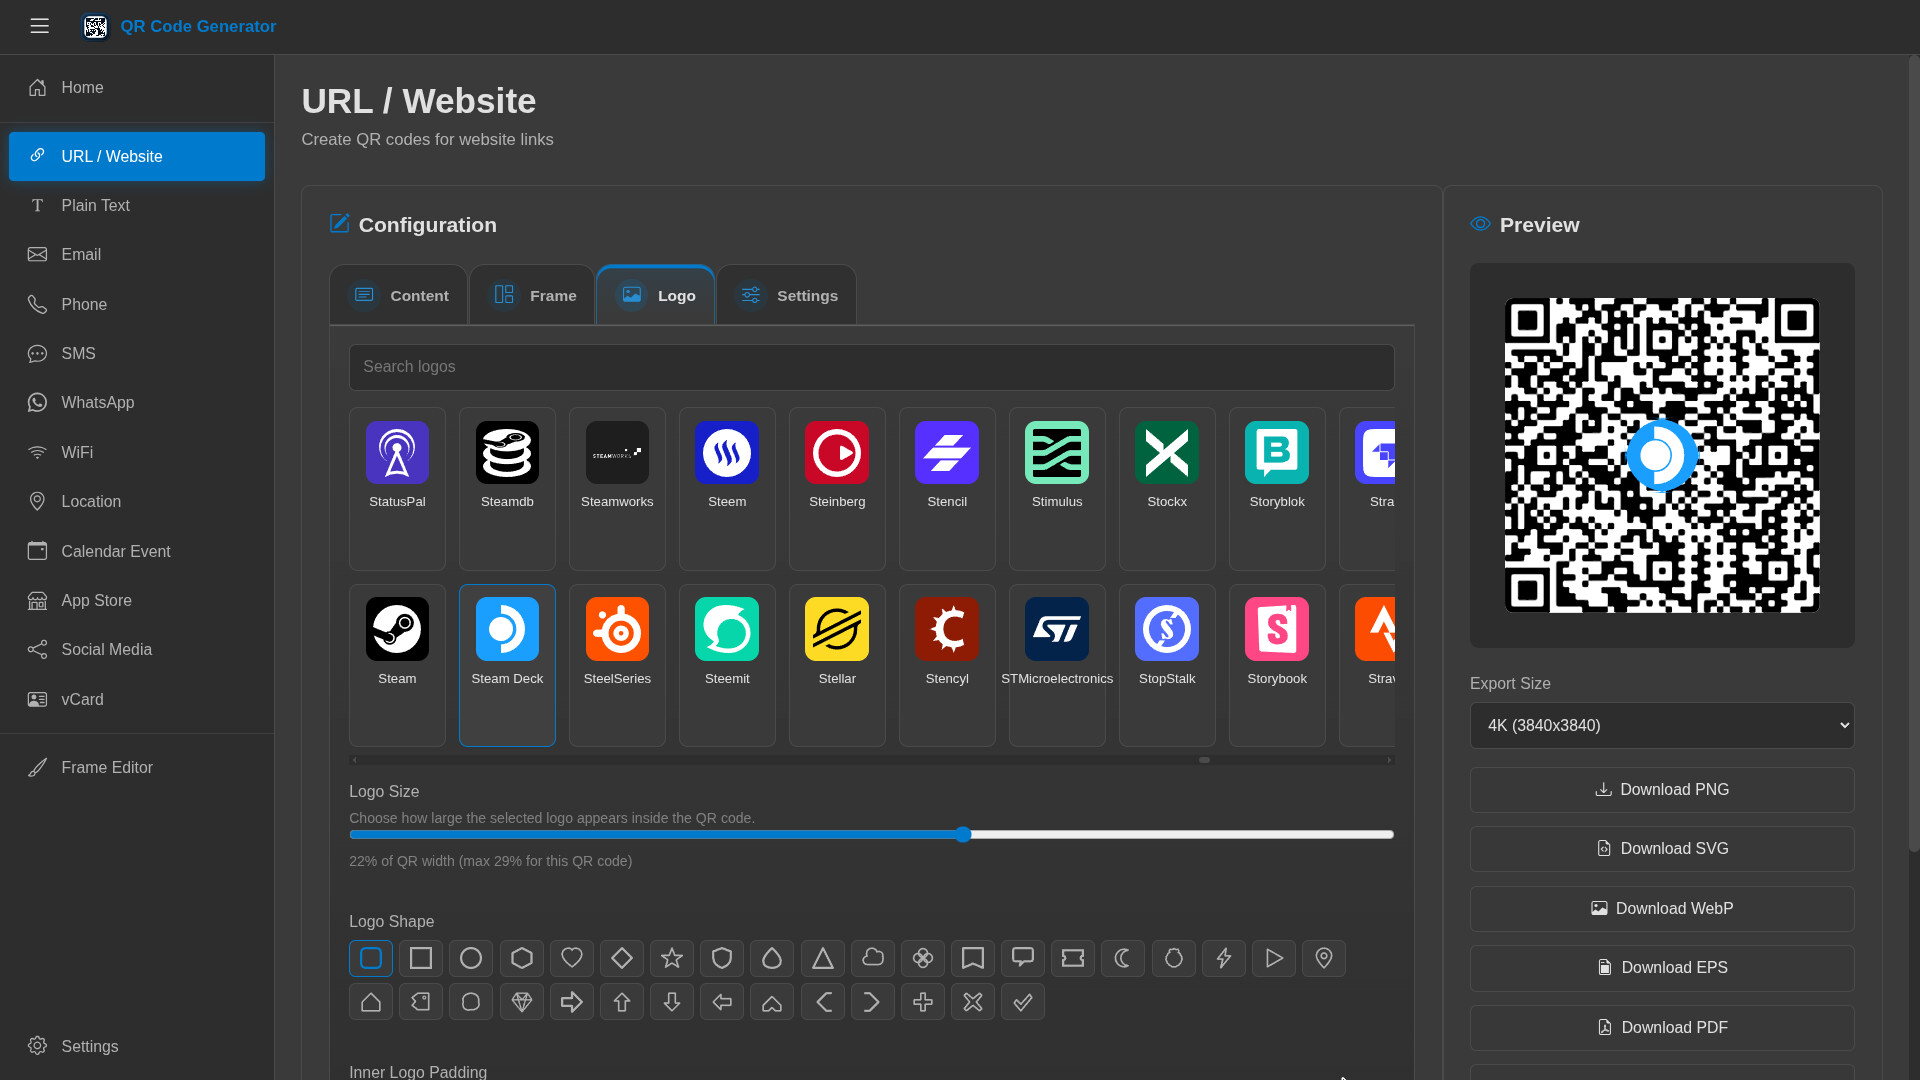1920x1080 pixels.
Task: Select the Steinberg logo
Action: (837, 488)
